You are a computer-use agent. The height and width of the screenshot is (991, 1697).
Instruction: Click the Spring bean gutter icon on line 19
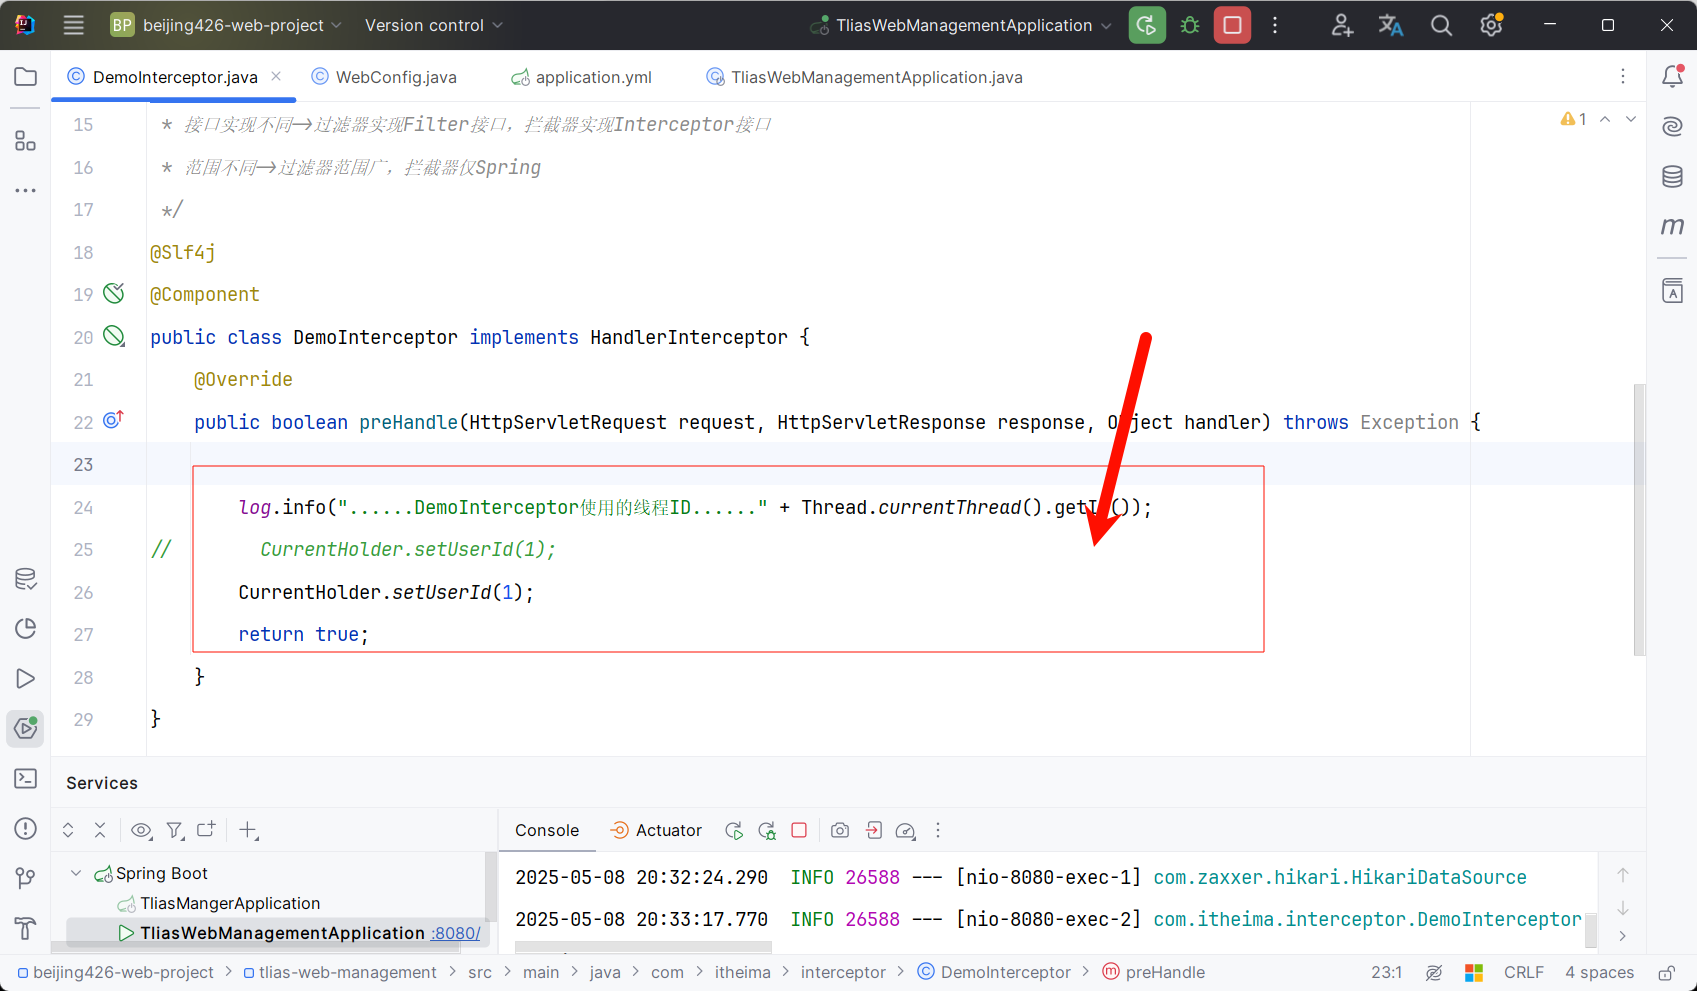(114, 293)
